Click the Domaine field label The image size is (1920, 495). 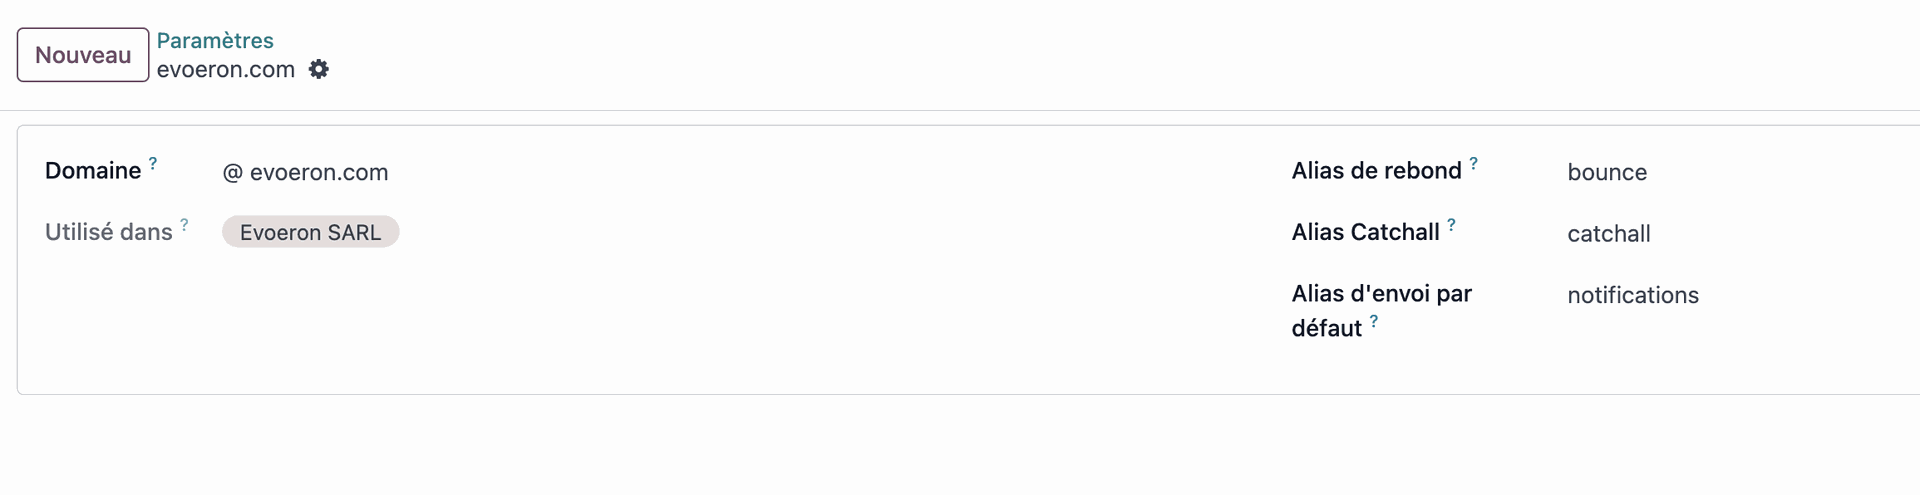[93, 171]
